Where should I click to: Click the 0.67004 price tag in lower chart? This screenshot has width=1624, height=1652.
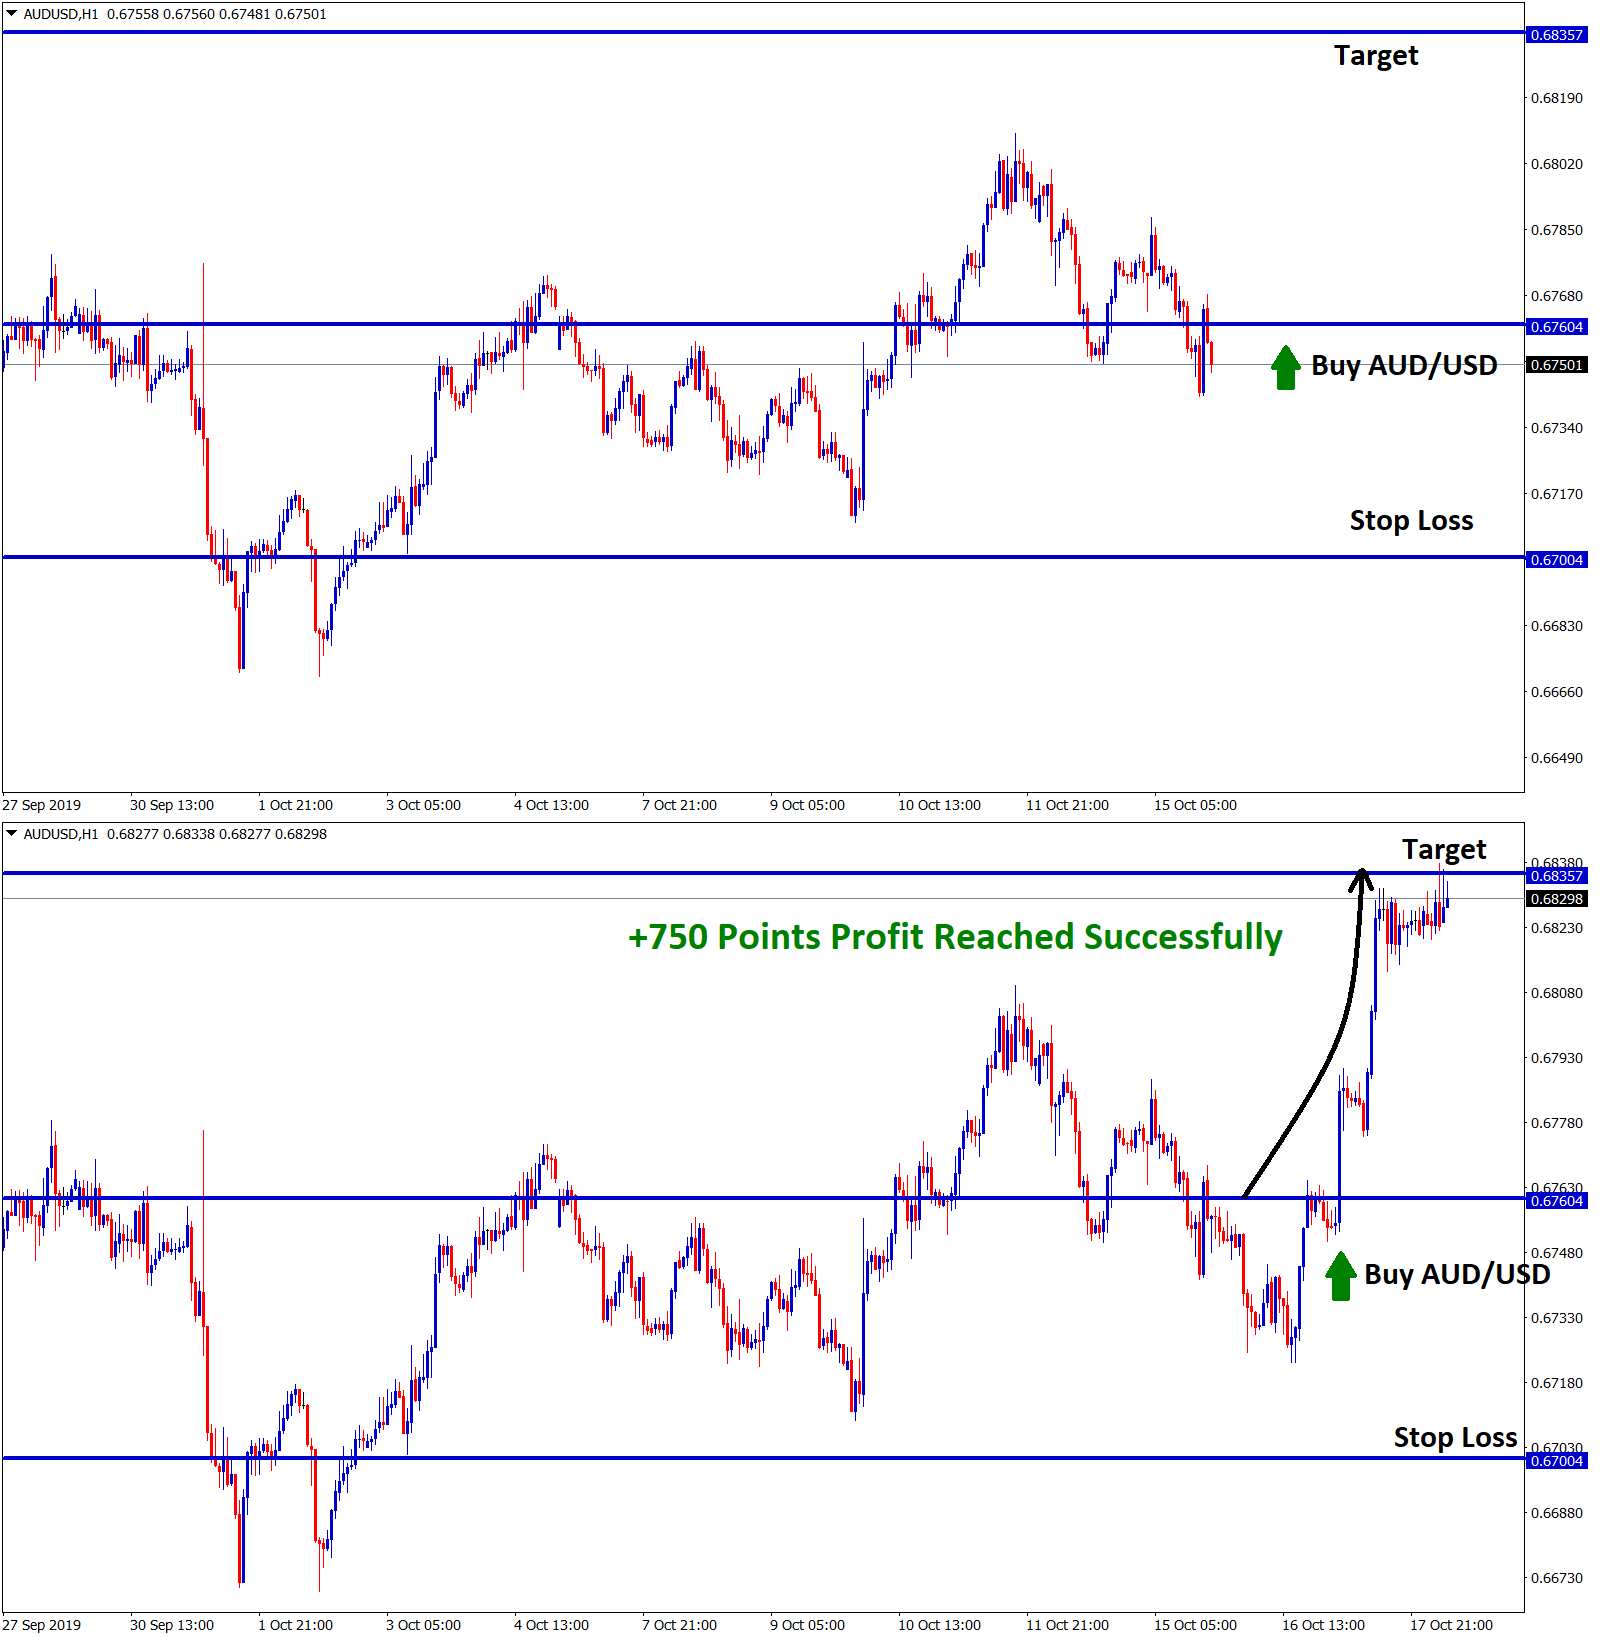click(x=1557, y=1461)
